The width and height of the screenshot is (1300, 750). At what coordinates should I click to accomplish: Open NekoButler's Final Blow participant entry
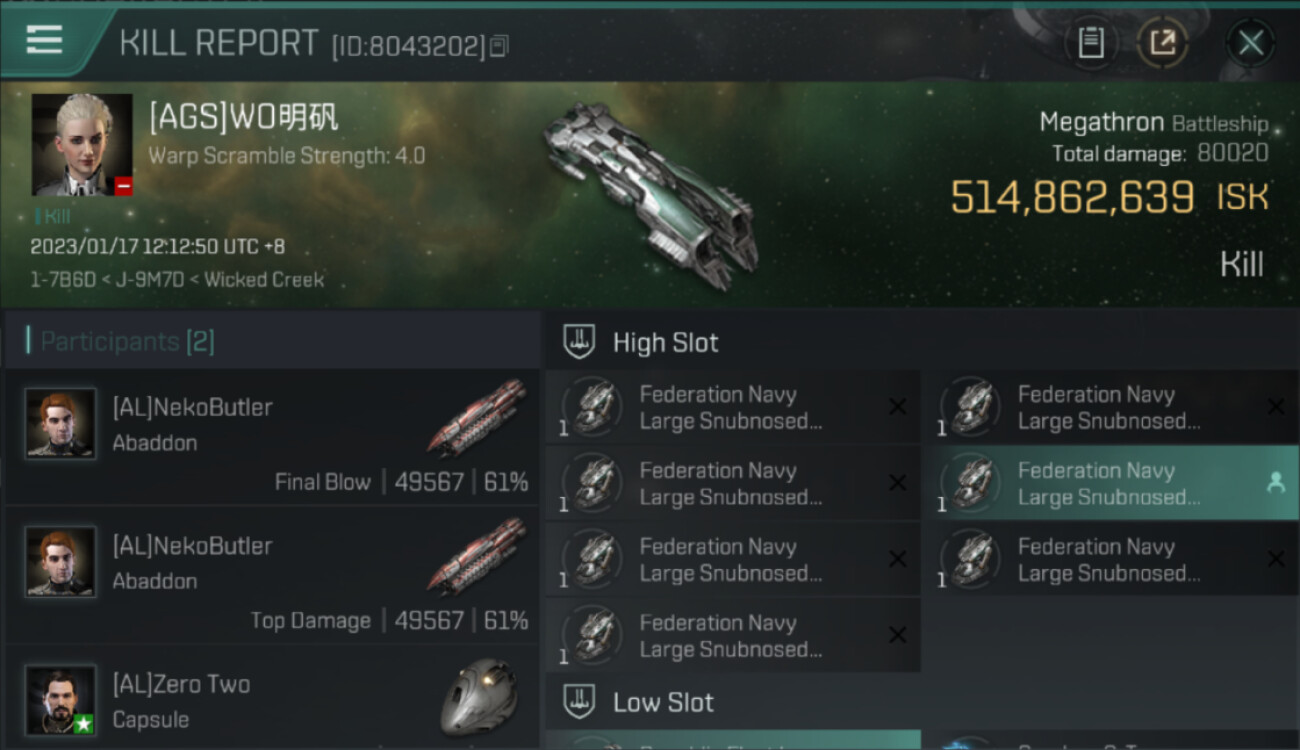pyautogui.click(x=272, y=436)
